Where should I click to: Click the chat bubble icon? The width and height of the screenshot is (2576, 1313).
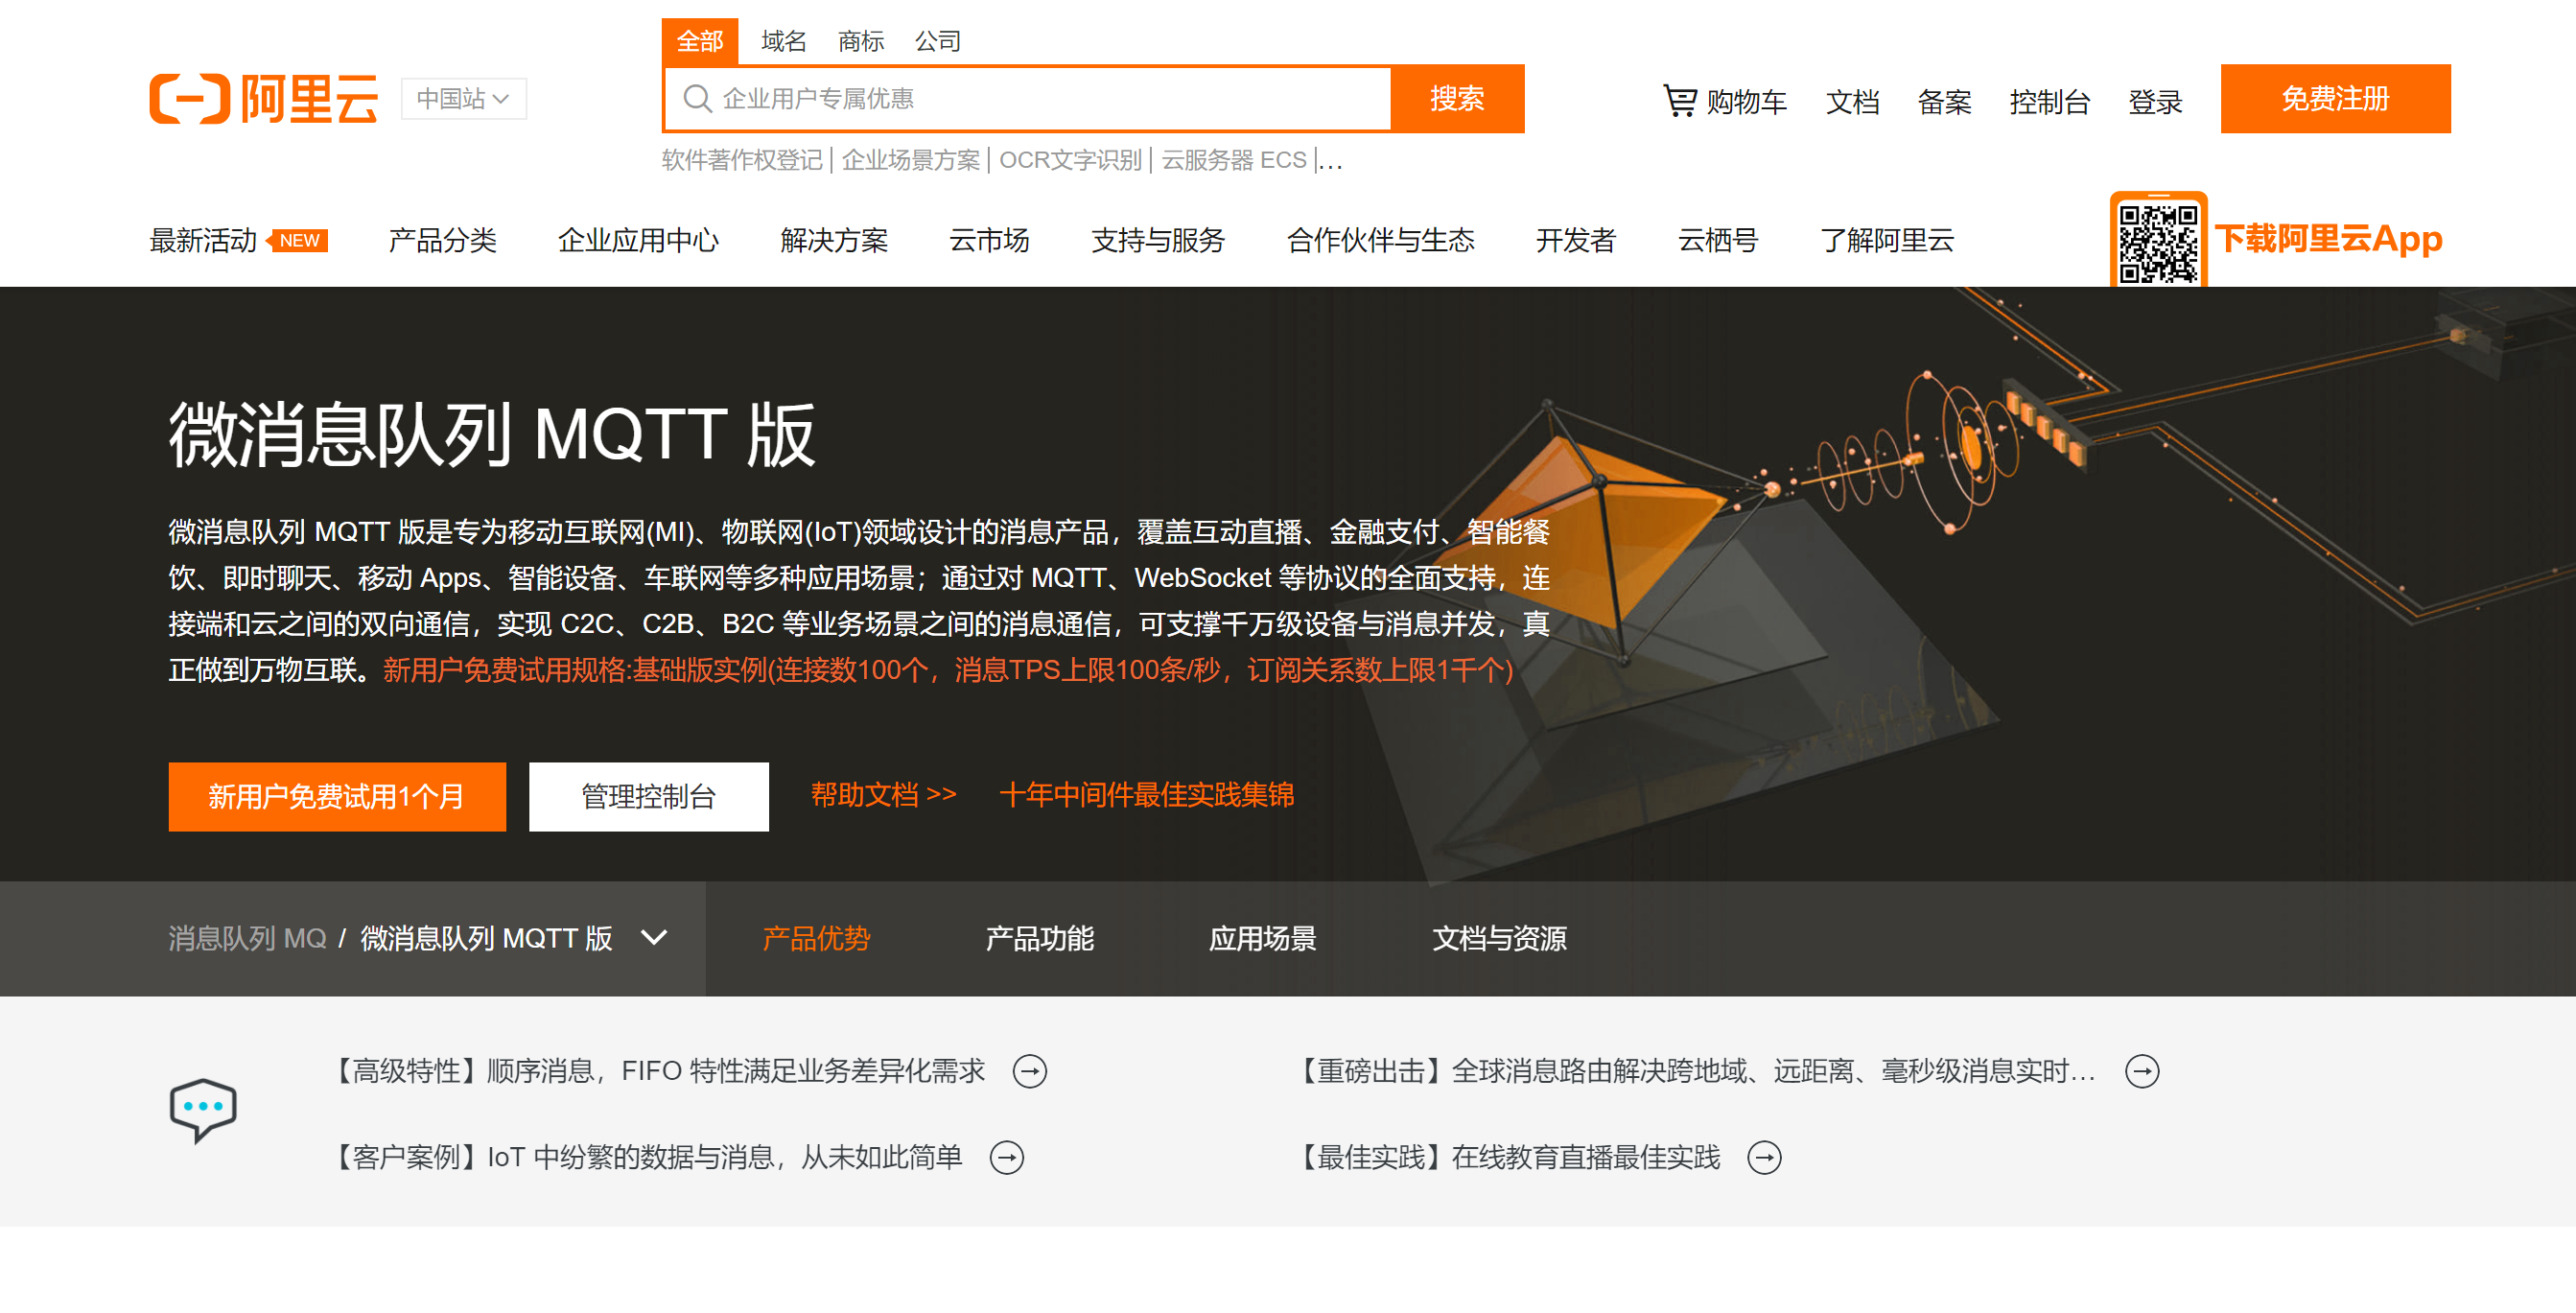click(203, 1109)
